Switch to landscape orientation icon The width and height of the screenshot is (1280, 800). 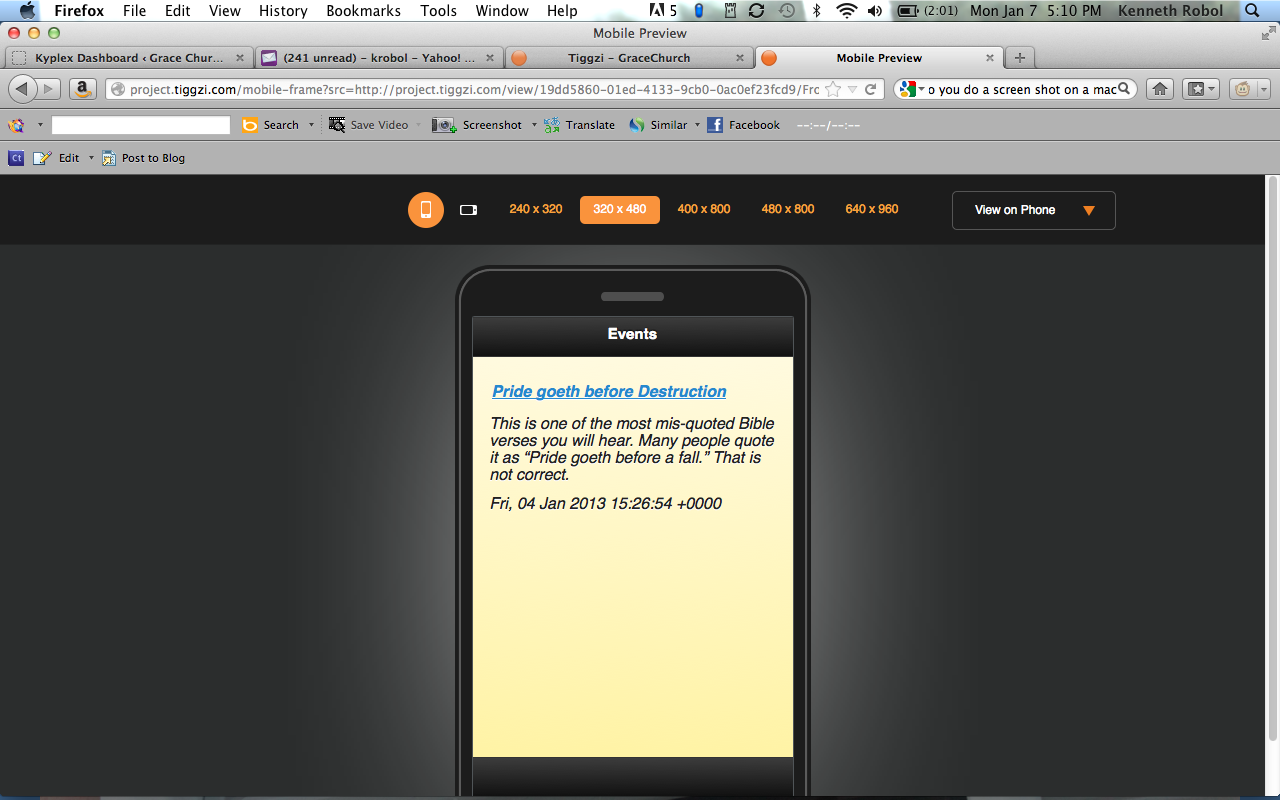(x=468, y=210)
